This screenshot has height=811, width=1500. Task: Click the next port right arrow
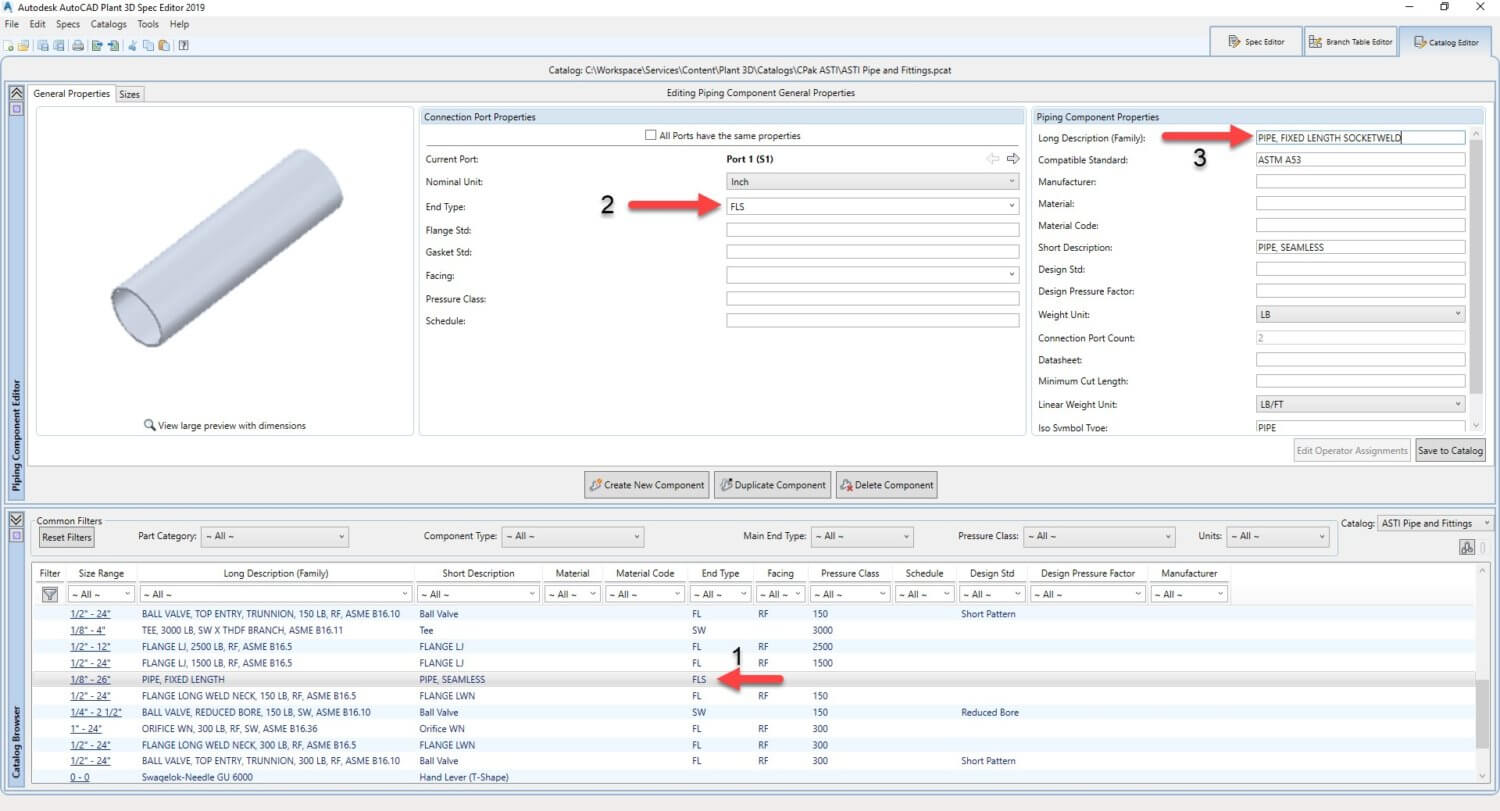[x=1013, y=159]
